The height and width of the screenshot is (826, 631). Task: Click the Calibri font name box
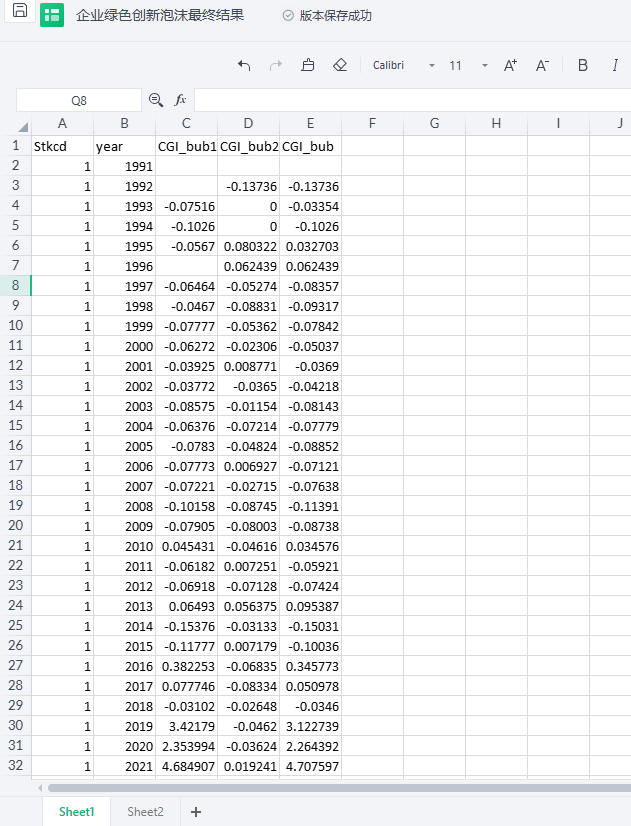tap(389, 65)
